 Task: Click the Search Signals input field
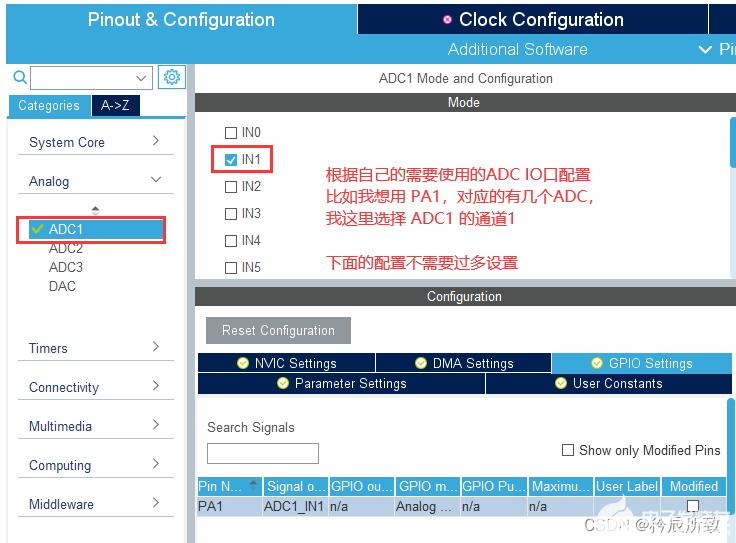[x=263, y=453]
